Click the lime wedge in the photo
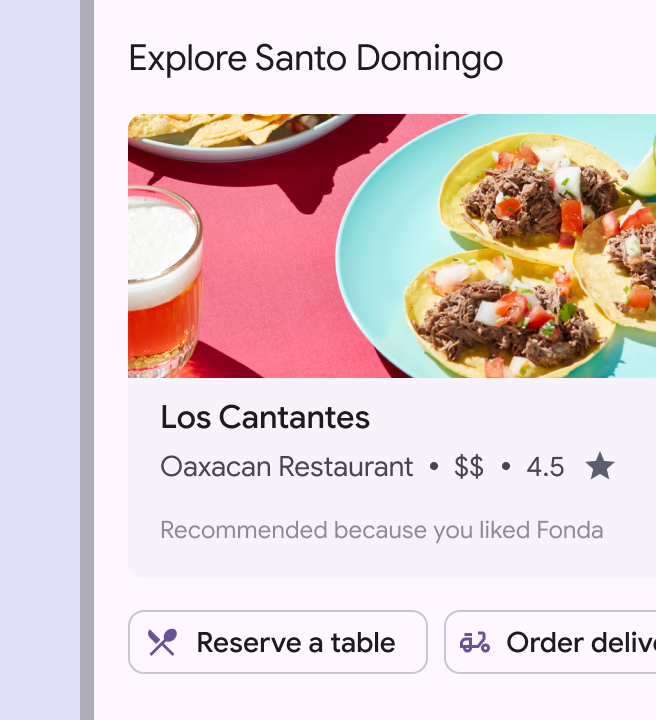 (x=641, y=168)
